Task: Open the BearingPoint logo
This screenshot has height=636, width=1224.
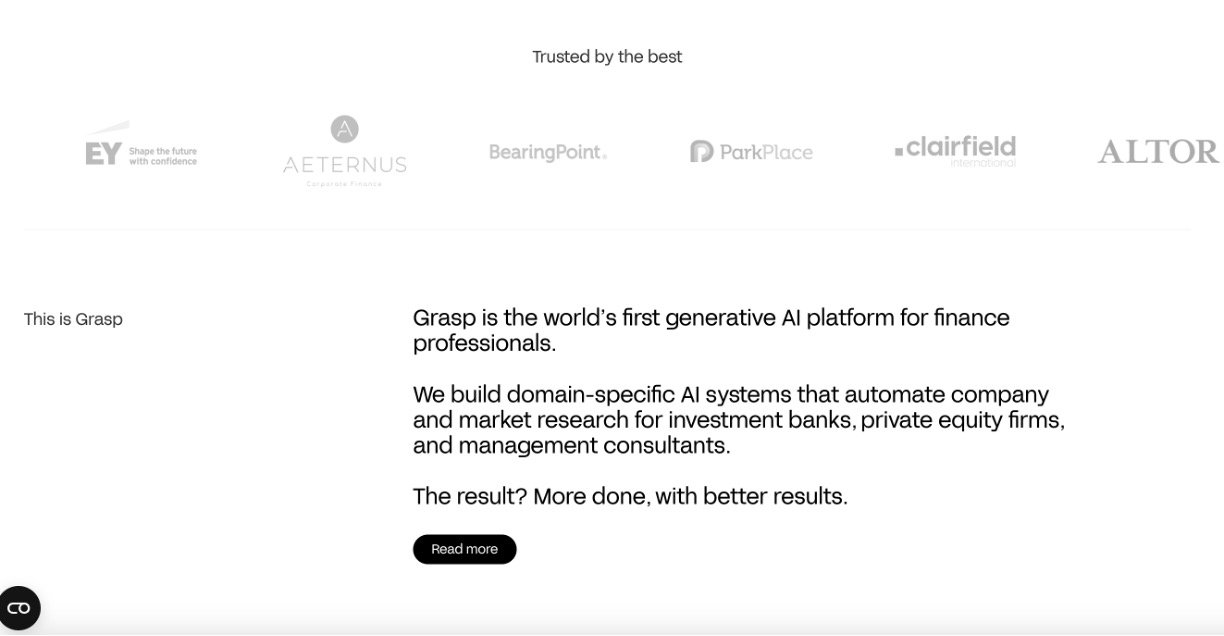Action: pos(547,152)
